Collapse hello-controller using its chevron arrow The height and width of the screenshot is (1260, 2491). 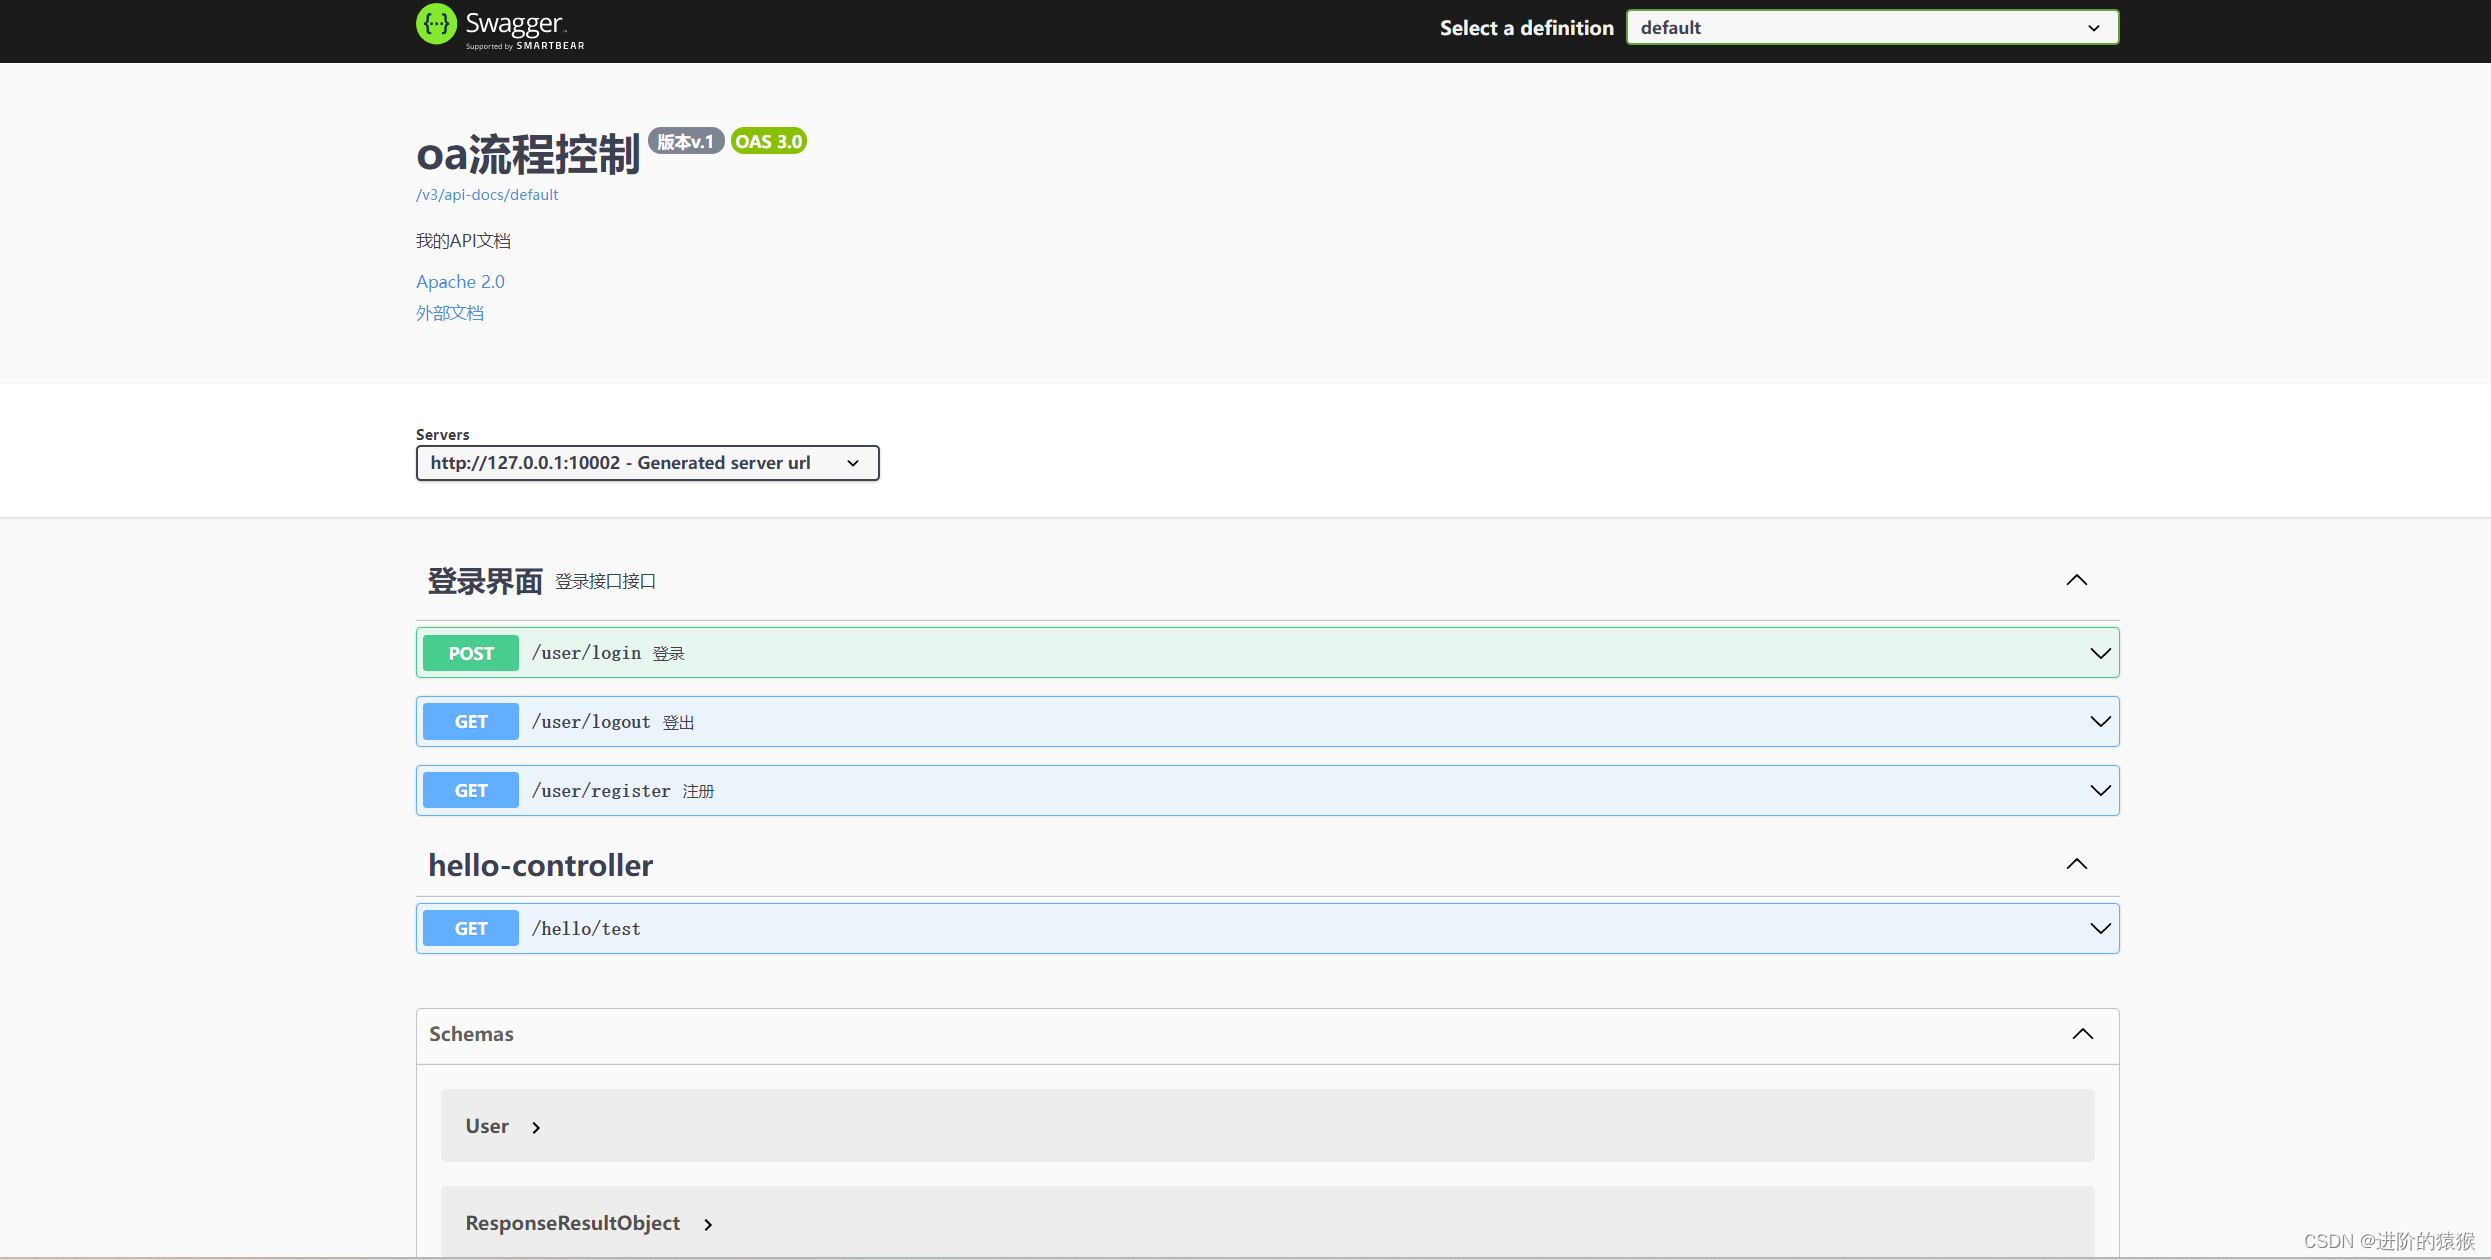coord(2077,864)
